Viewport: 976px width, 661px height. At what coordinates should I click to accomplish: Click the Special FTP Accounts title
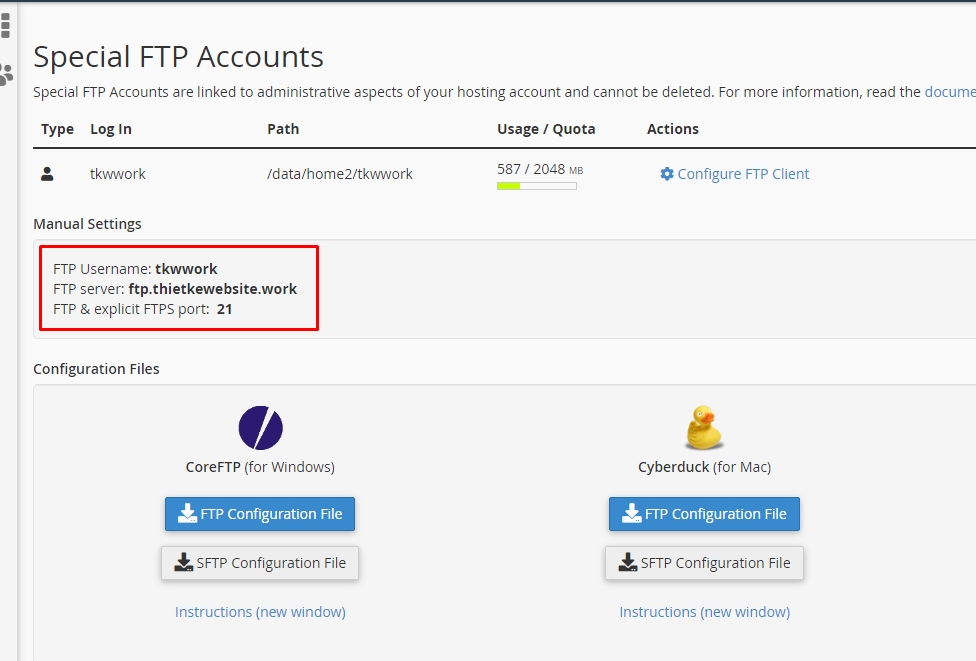[179, 57]
